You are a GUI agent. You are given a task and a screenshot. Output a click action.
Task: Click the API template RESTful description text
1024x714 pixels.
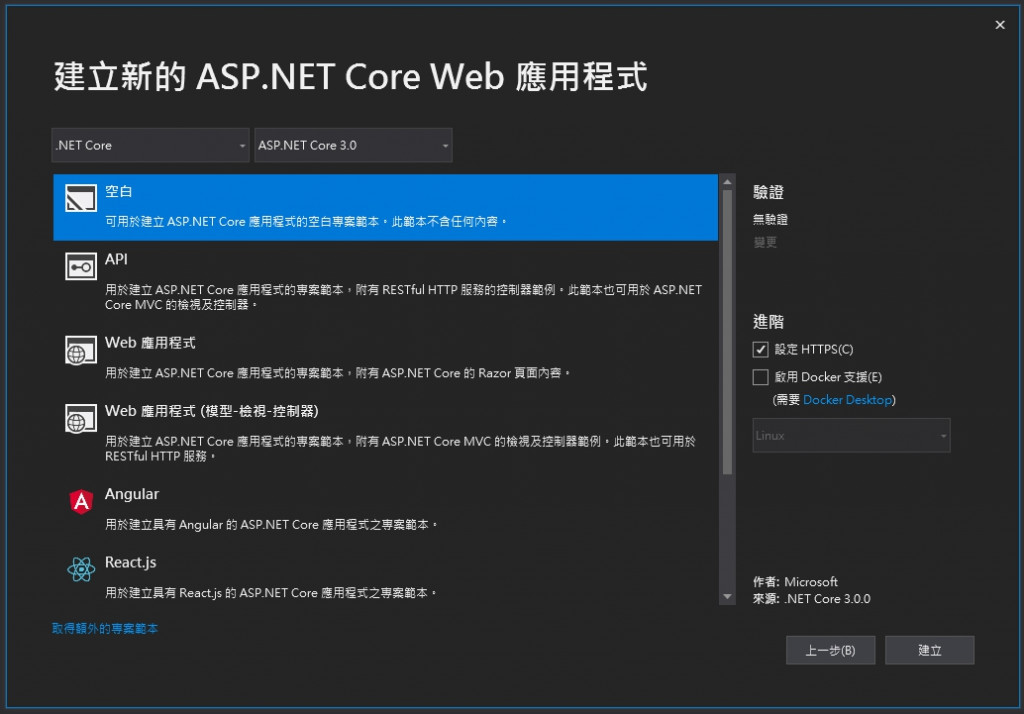click(x=404, y=297)
